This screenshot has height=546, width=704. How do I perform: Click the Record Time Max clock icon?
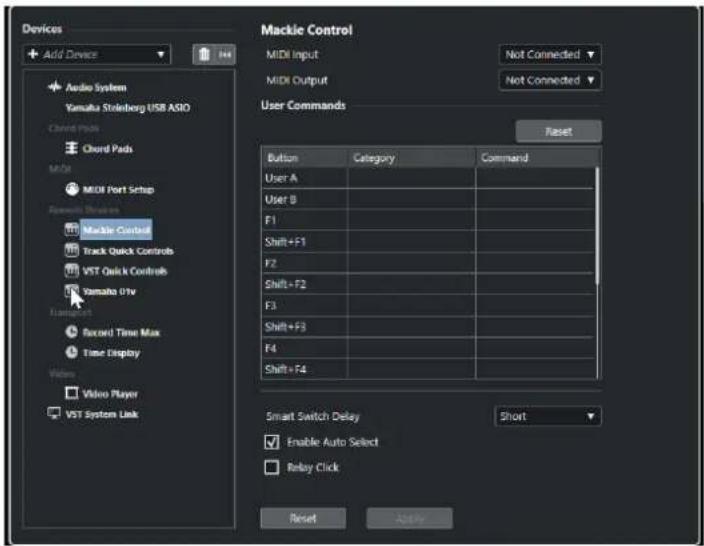(71, 332)
